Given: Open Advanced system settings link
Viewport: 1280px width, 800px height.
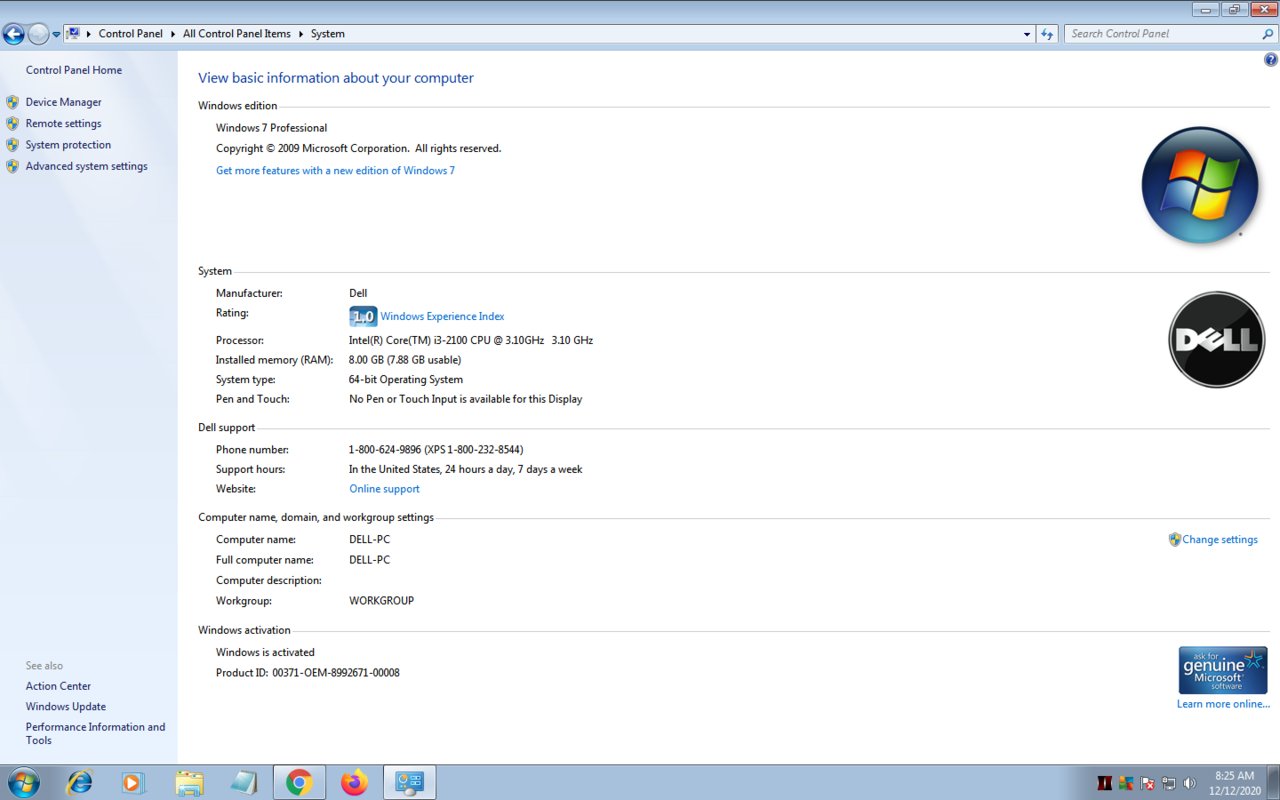Looking at the screenshot, I should point(86,166).
